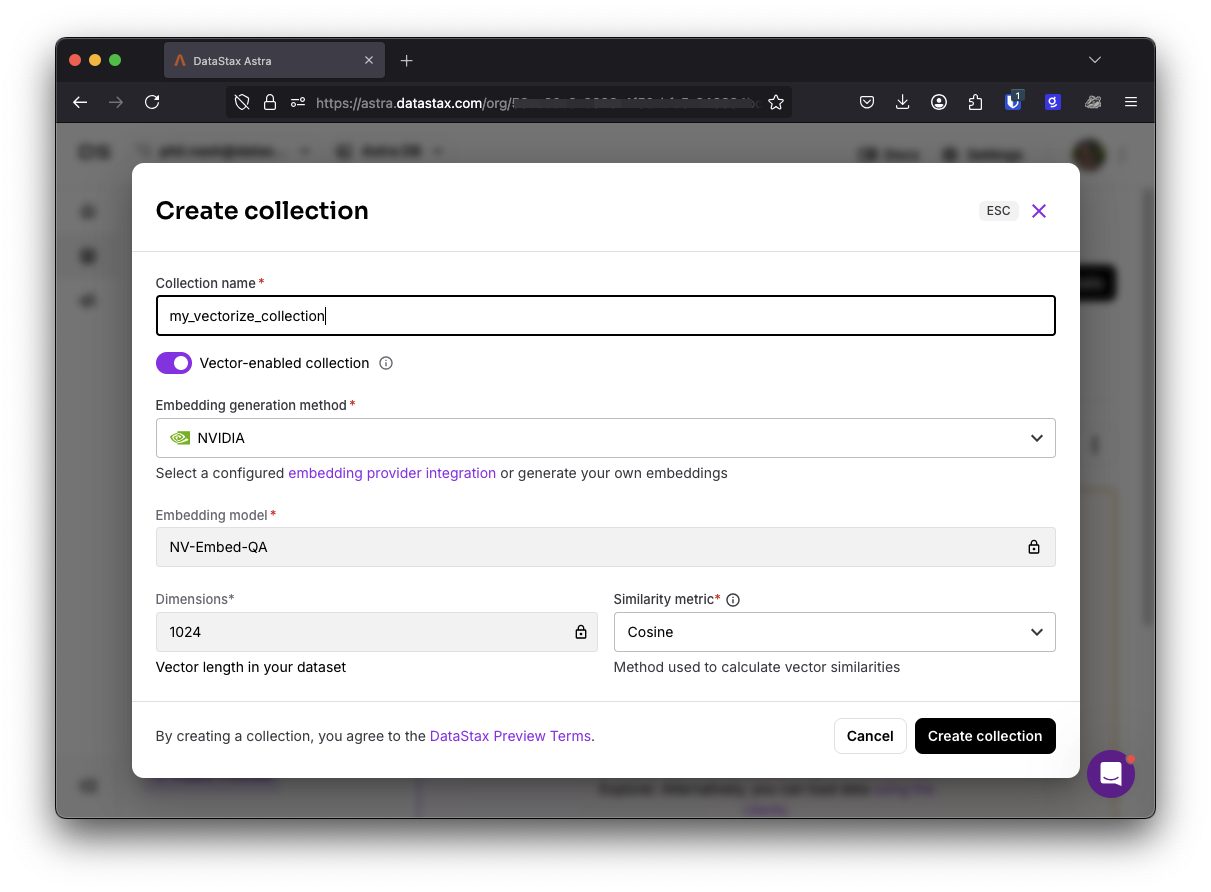
Task: Open the tracking protection shield in address bar
Action: (x=240, y=101)
